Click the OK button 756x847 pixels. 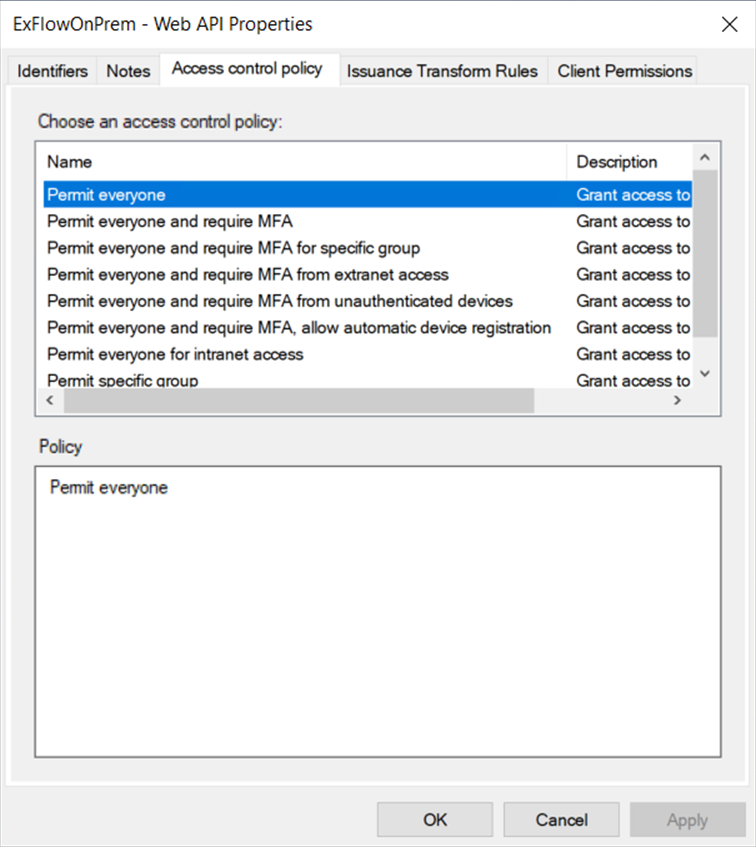[435, 819]
